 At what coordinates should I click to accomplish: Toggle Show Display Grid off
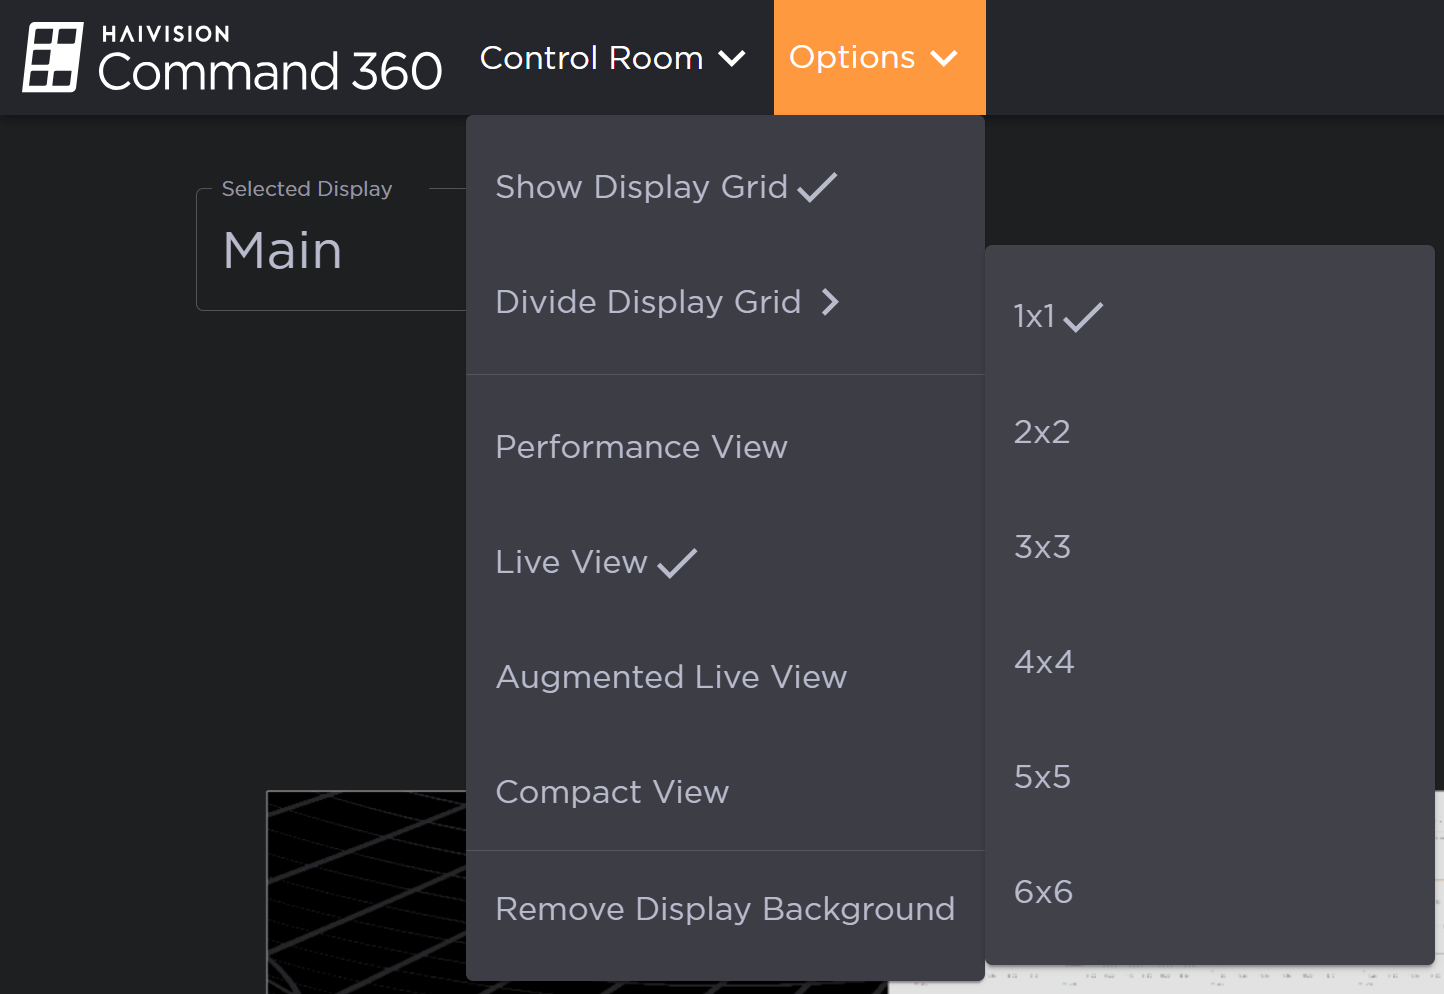point(643,187)
